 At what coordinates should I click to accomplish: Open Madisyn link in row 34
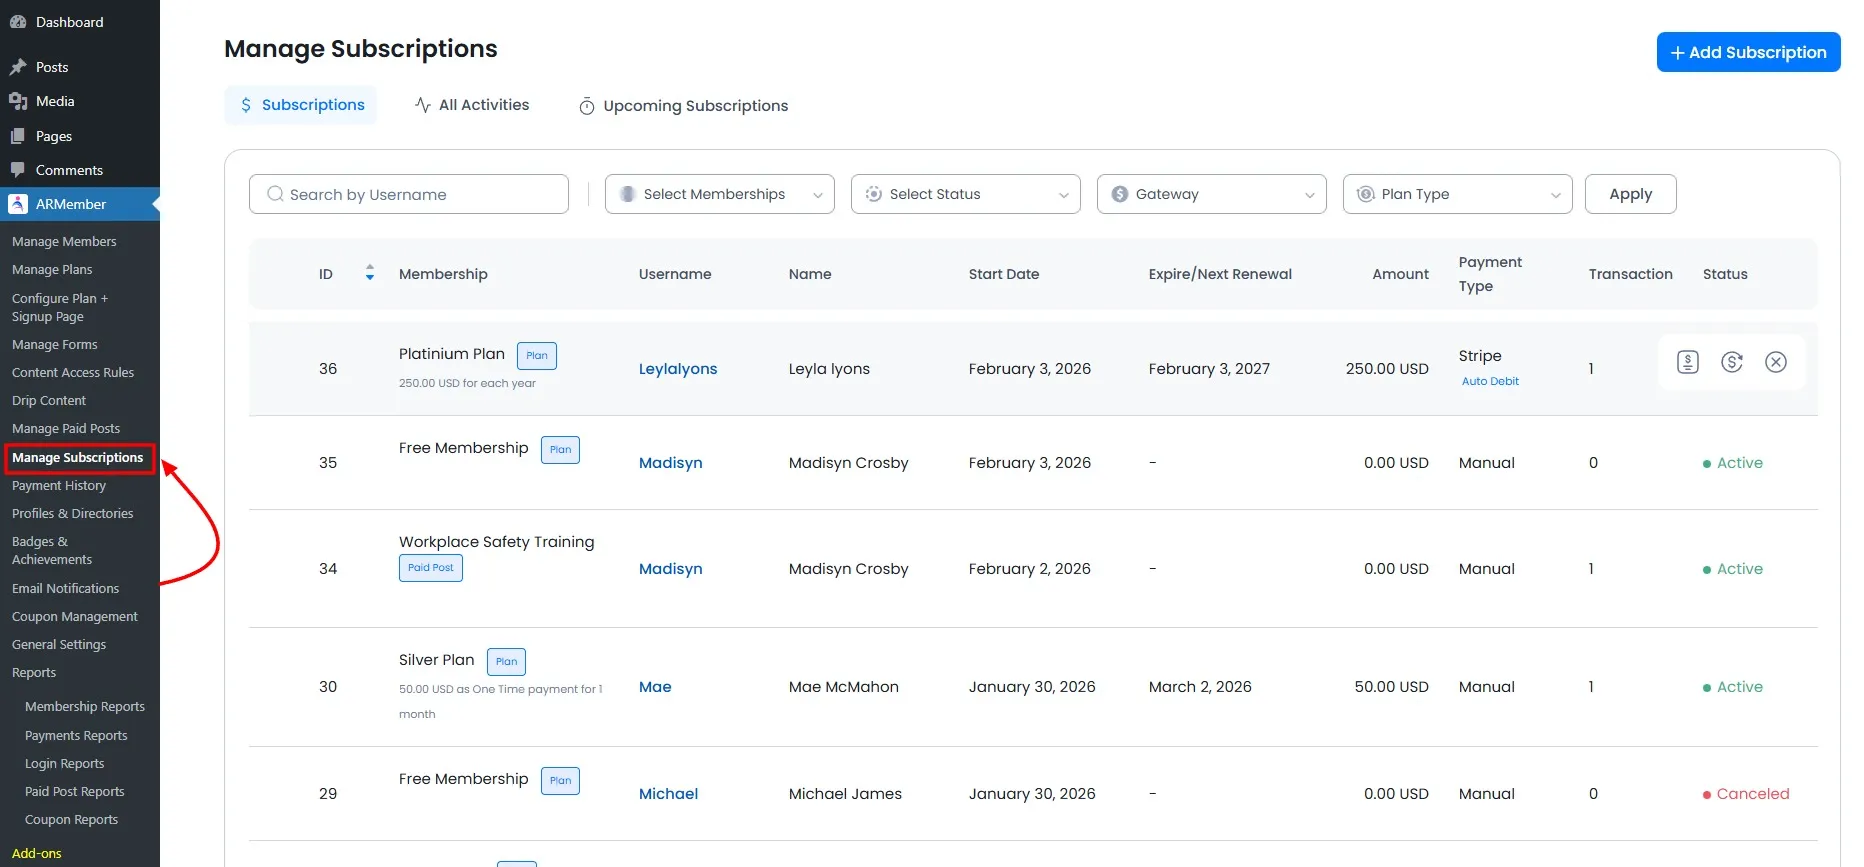[671, 569]
